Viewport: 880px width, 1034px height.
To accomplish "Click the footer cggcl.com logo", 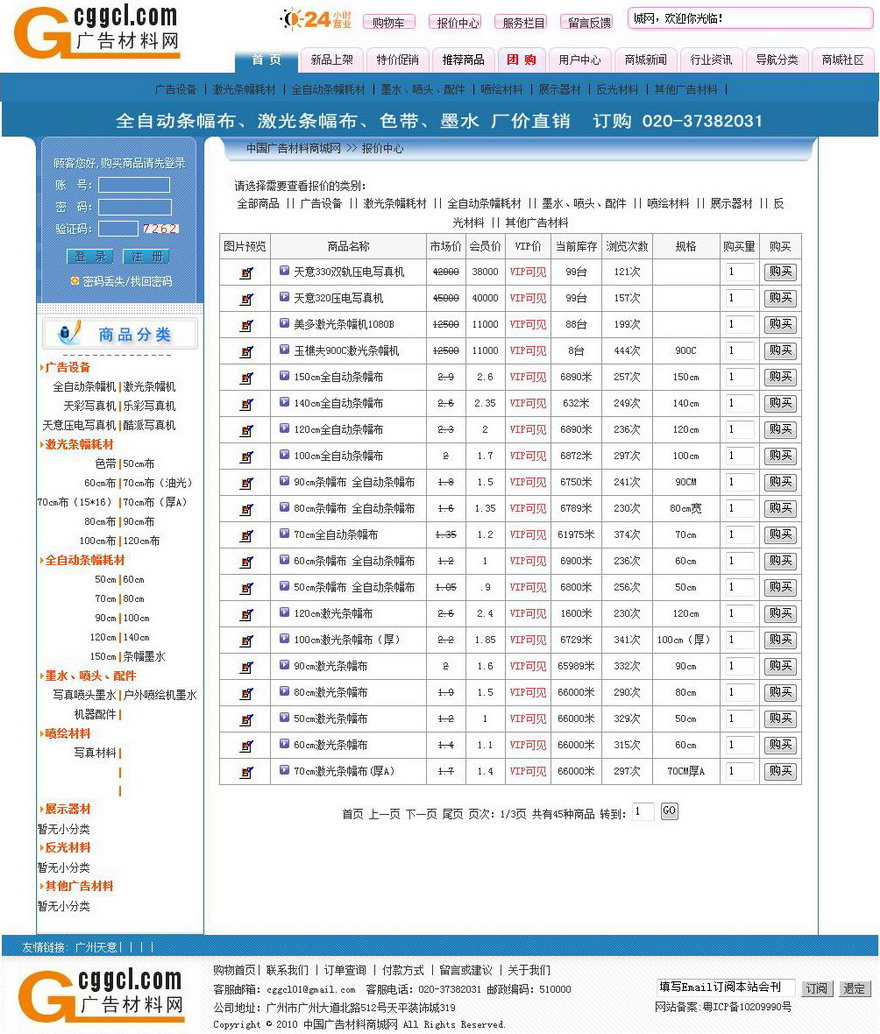I will [100, 995].
